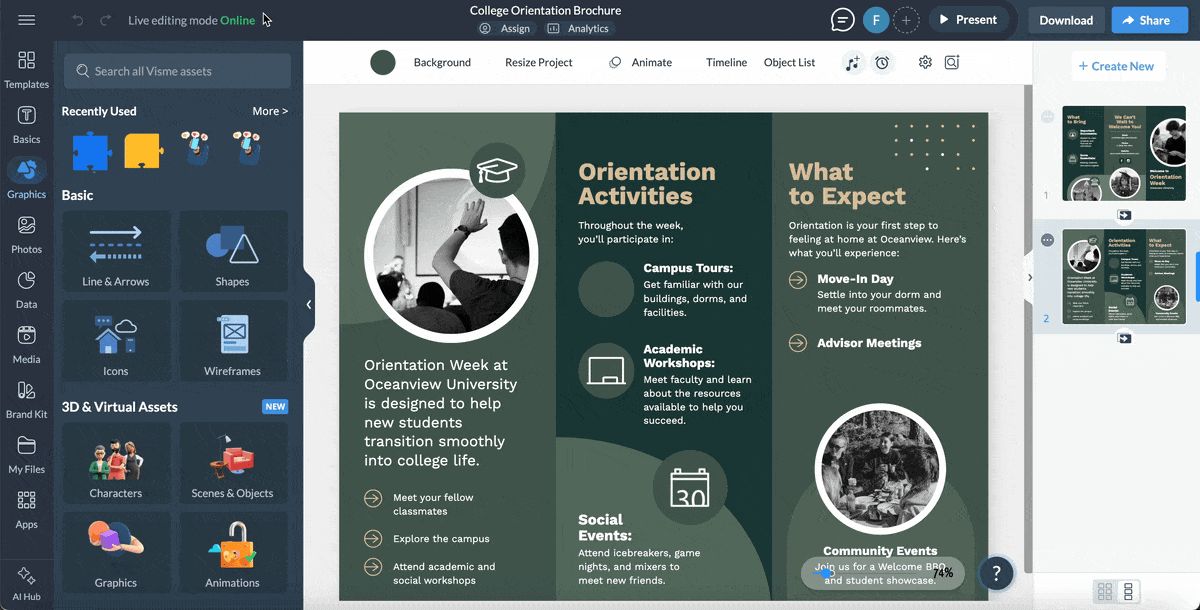
Task: Focus the Search all Visme assets field
Action: point(178,71)
